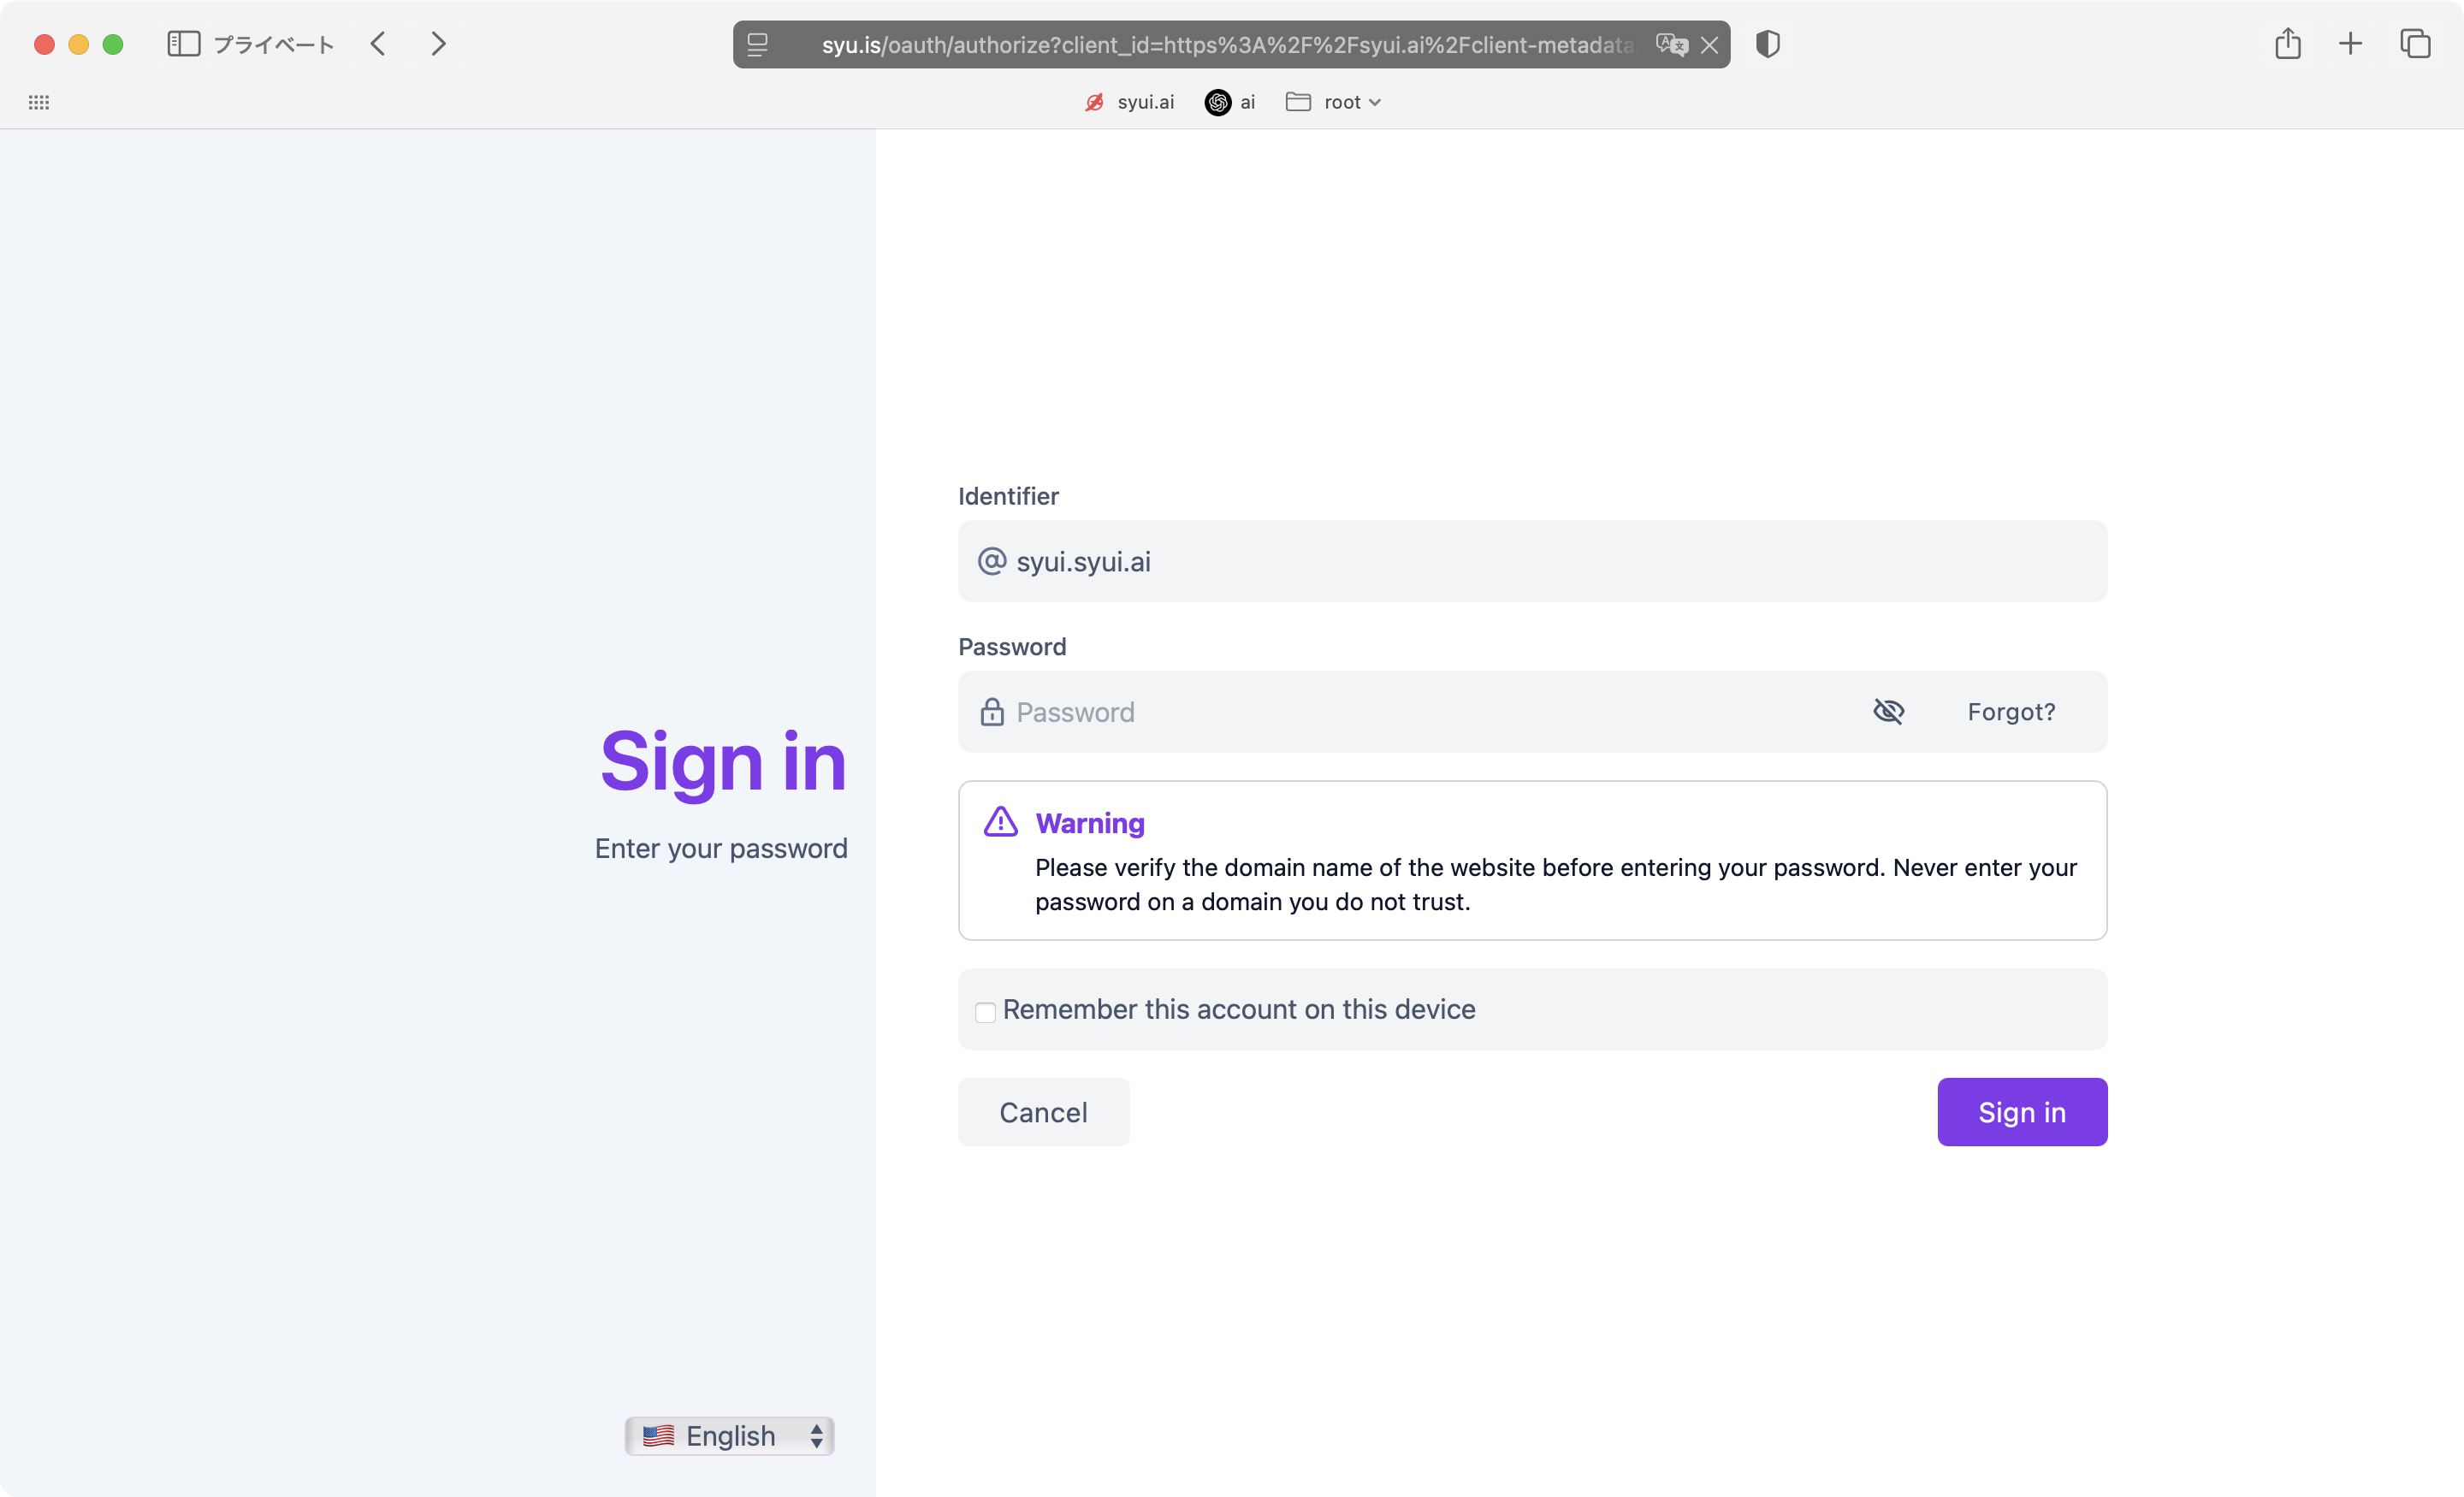Image resolution: width=2464 pixels, height=1497 pixels.
Task: Click the Forgot? link
Action: [2011, 712]
